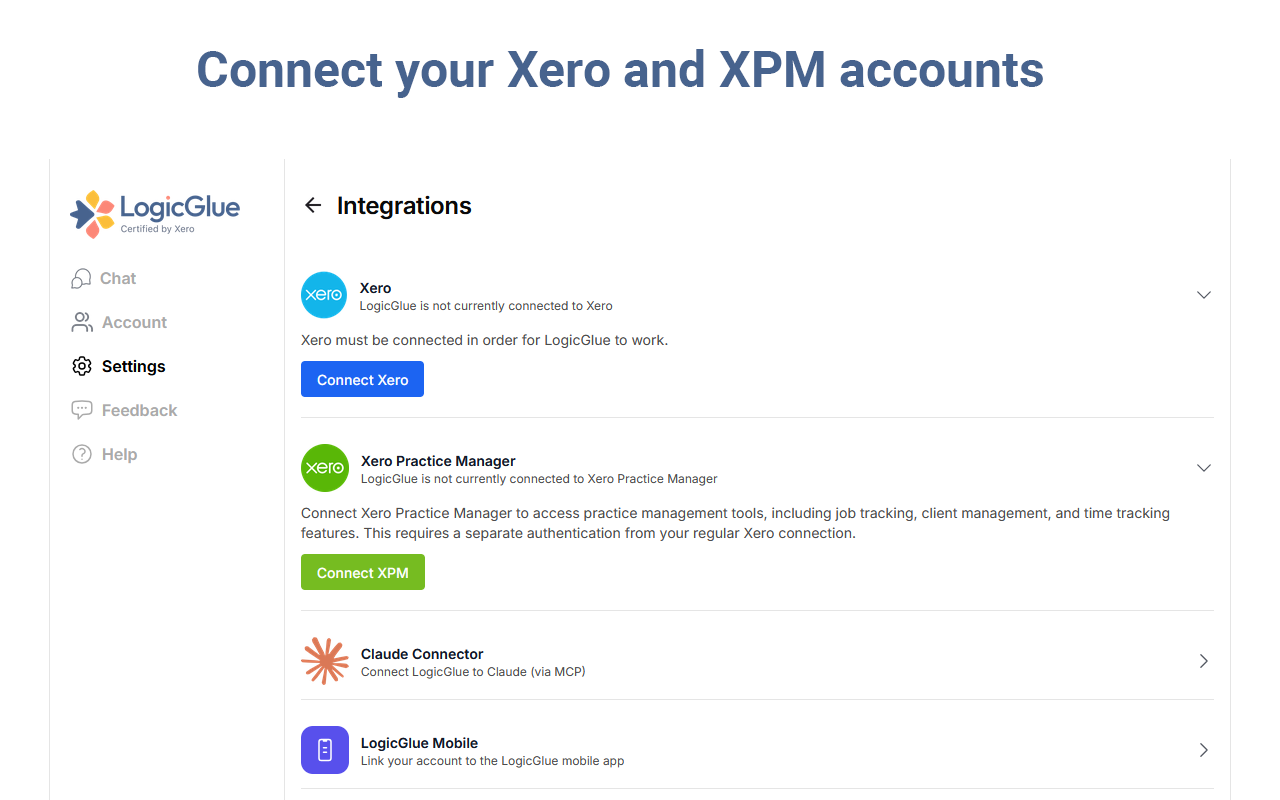This screenshot has height=800, width=1280.
Task: Collapse the Xero Practice Manager section chevron
Action: (1204, 468)
